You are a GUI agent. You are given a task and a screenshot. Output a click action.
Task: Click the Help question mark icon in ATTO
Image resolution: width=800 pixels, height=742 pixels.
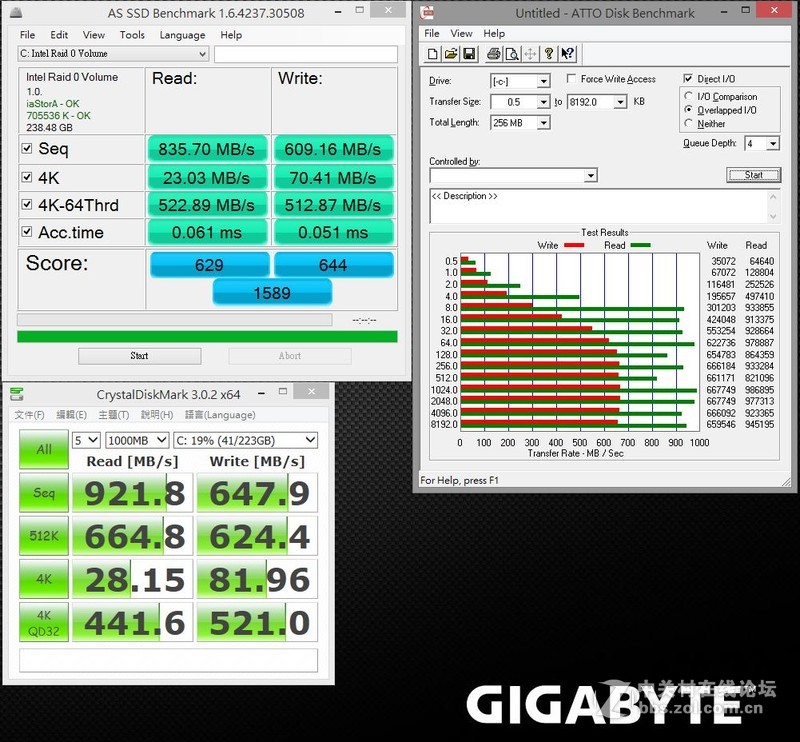(549, 54)
